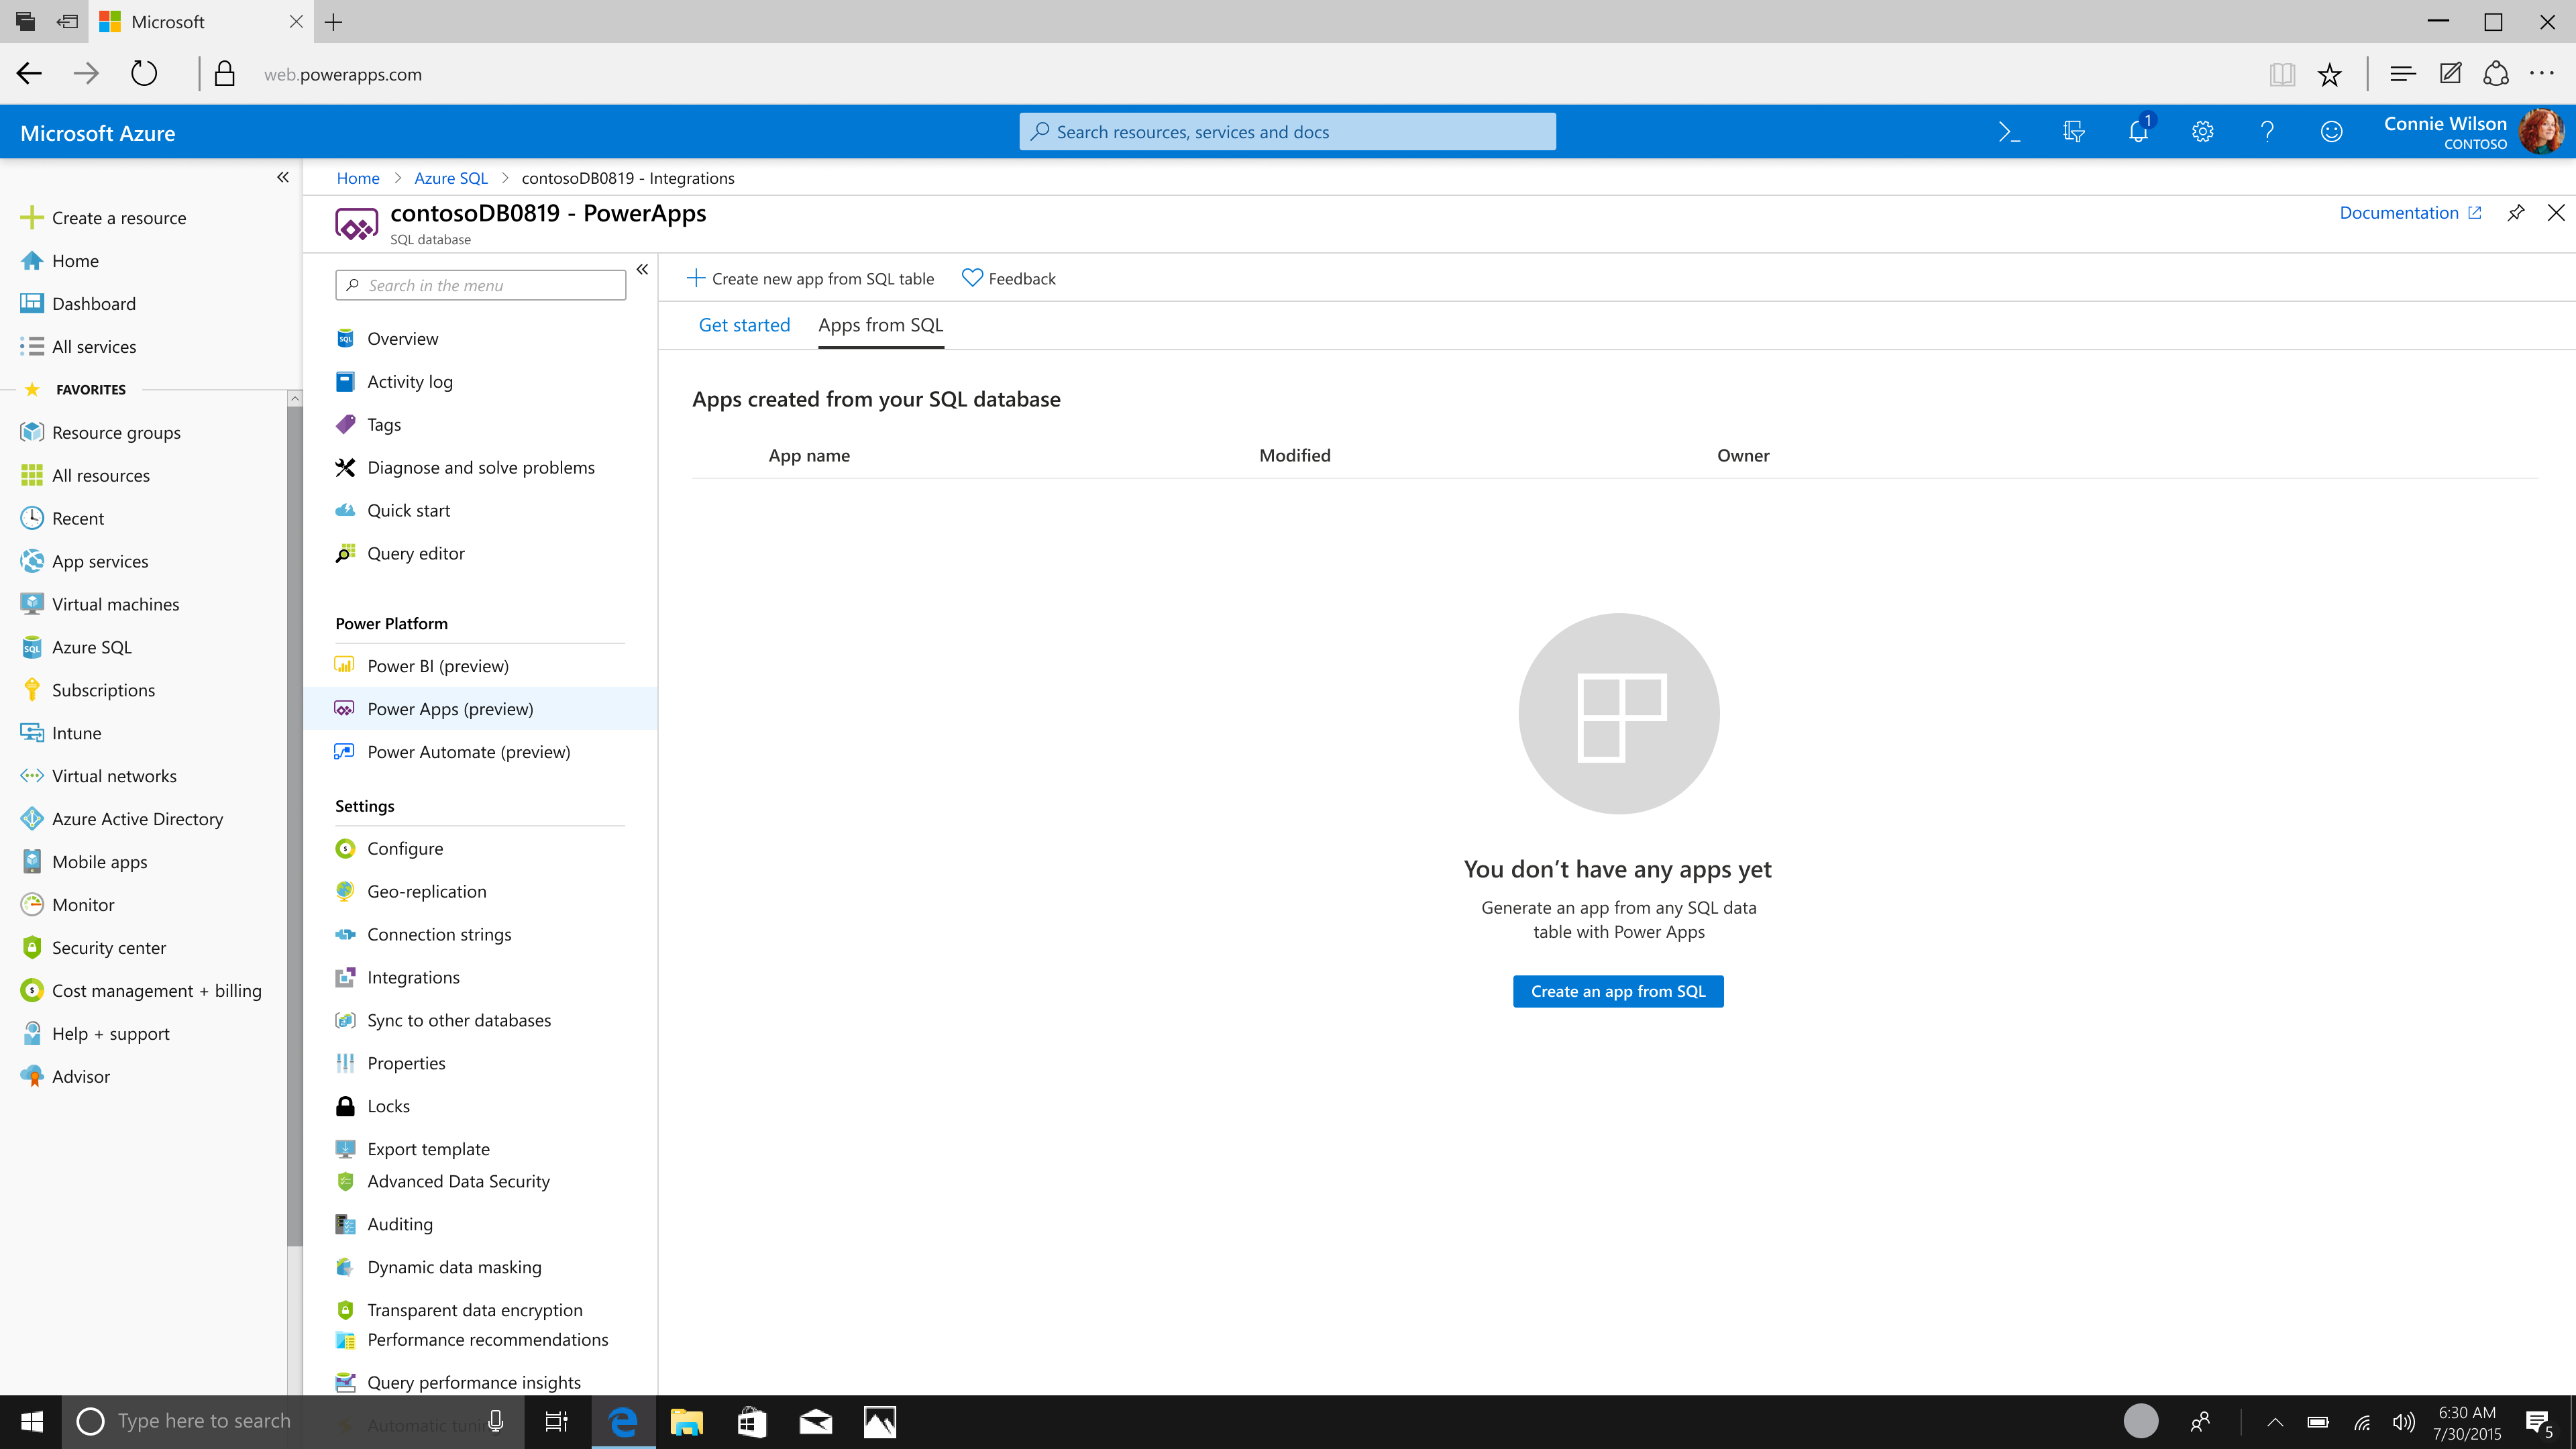Image resolution: width=2576 pixels, height=1449 pixels.
Task: Click the Feedback heart button
Action: click(1008, 279)
